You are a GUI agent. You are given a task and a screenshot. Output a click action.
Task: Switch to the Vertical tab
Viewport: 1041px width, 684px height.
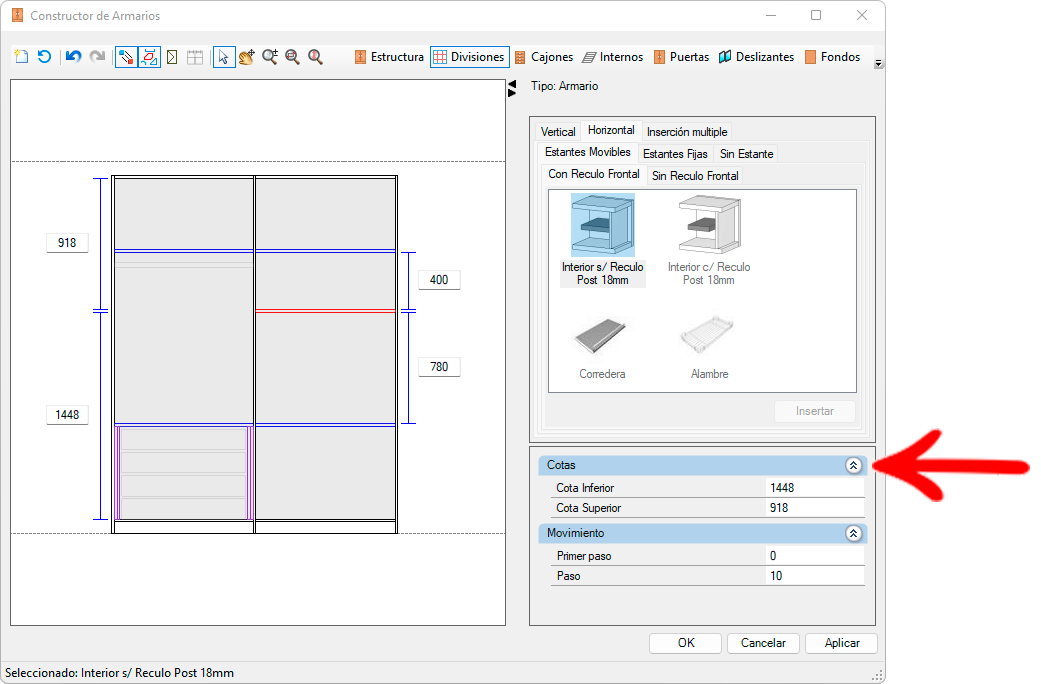click(x=558, y=131)
